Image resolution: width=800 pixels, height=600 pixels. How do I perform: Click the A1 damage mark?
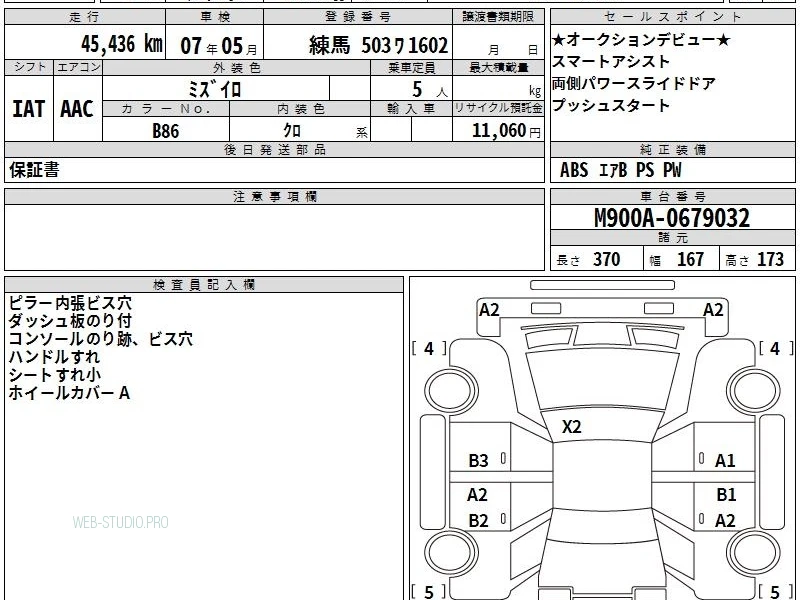tap(725, 460)
